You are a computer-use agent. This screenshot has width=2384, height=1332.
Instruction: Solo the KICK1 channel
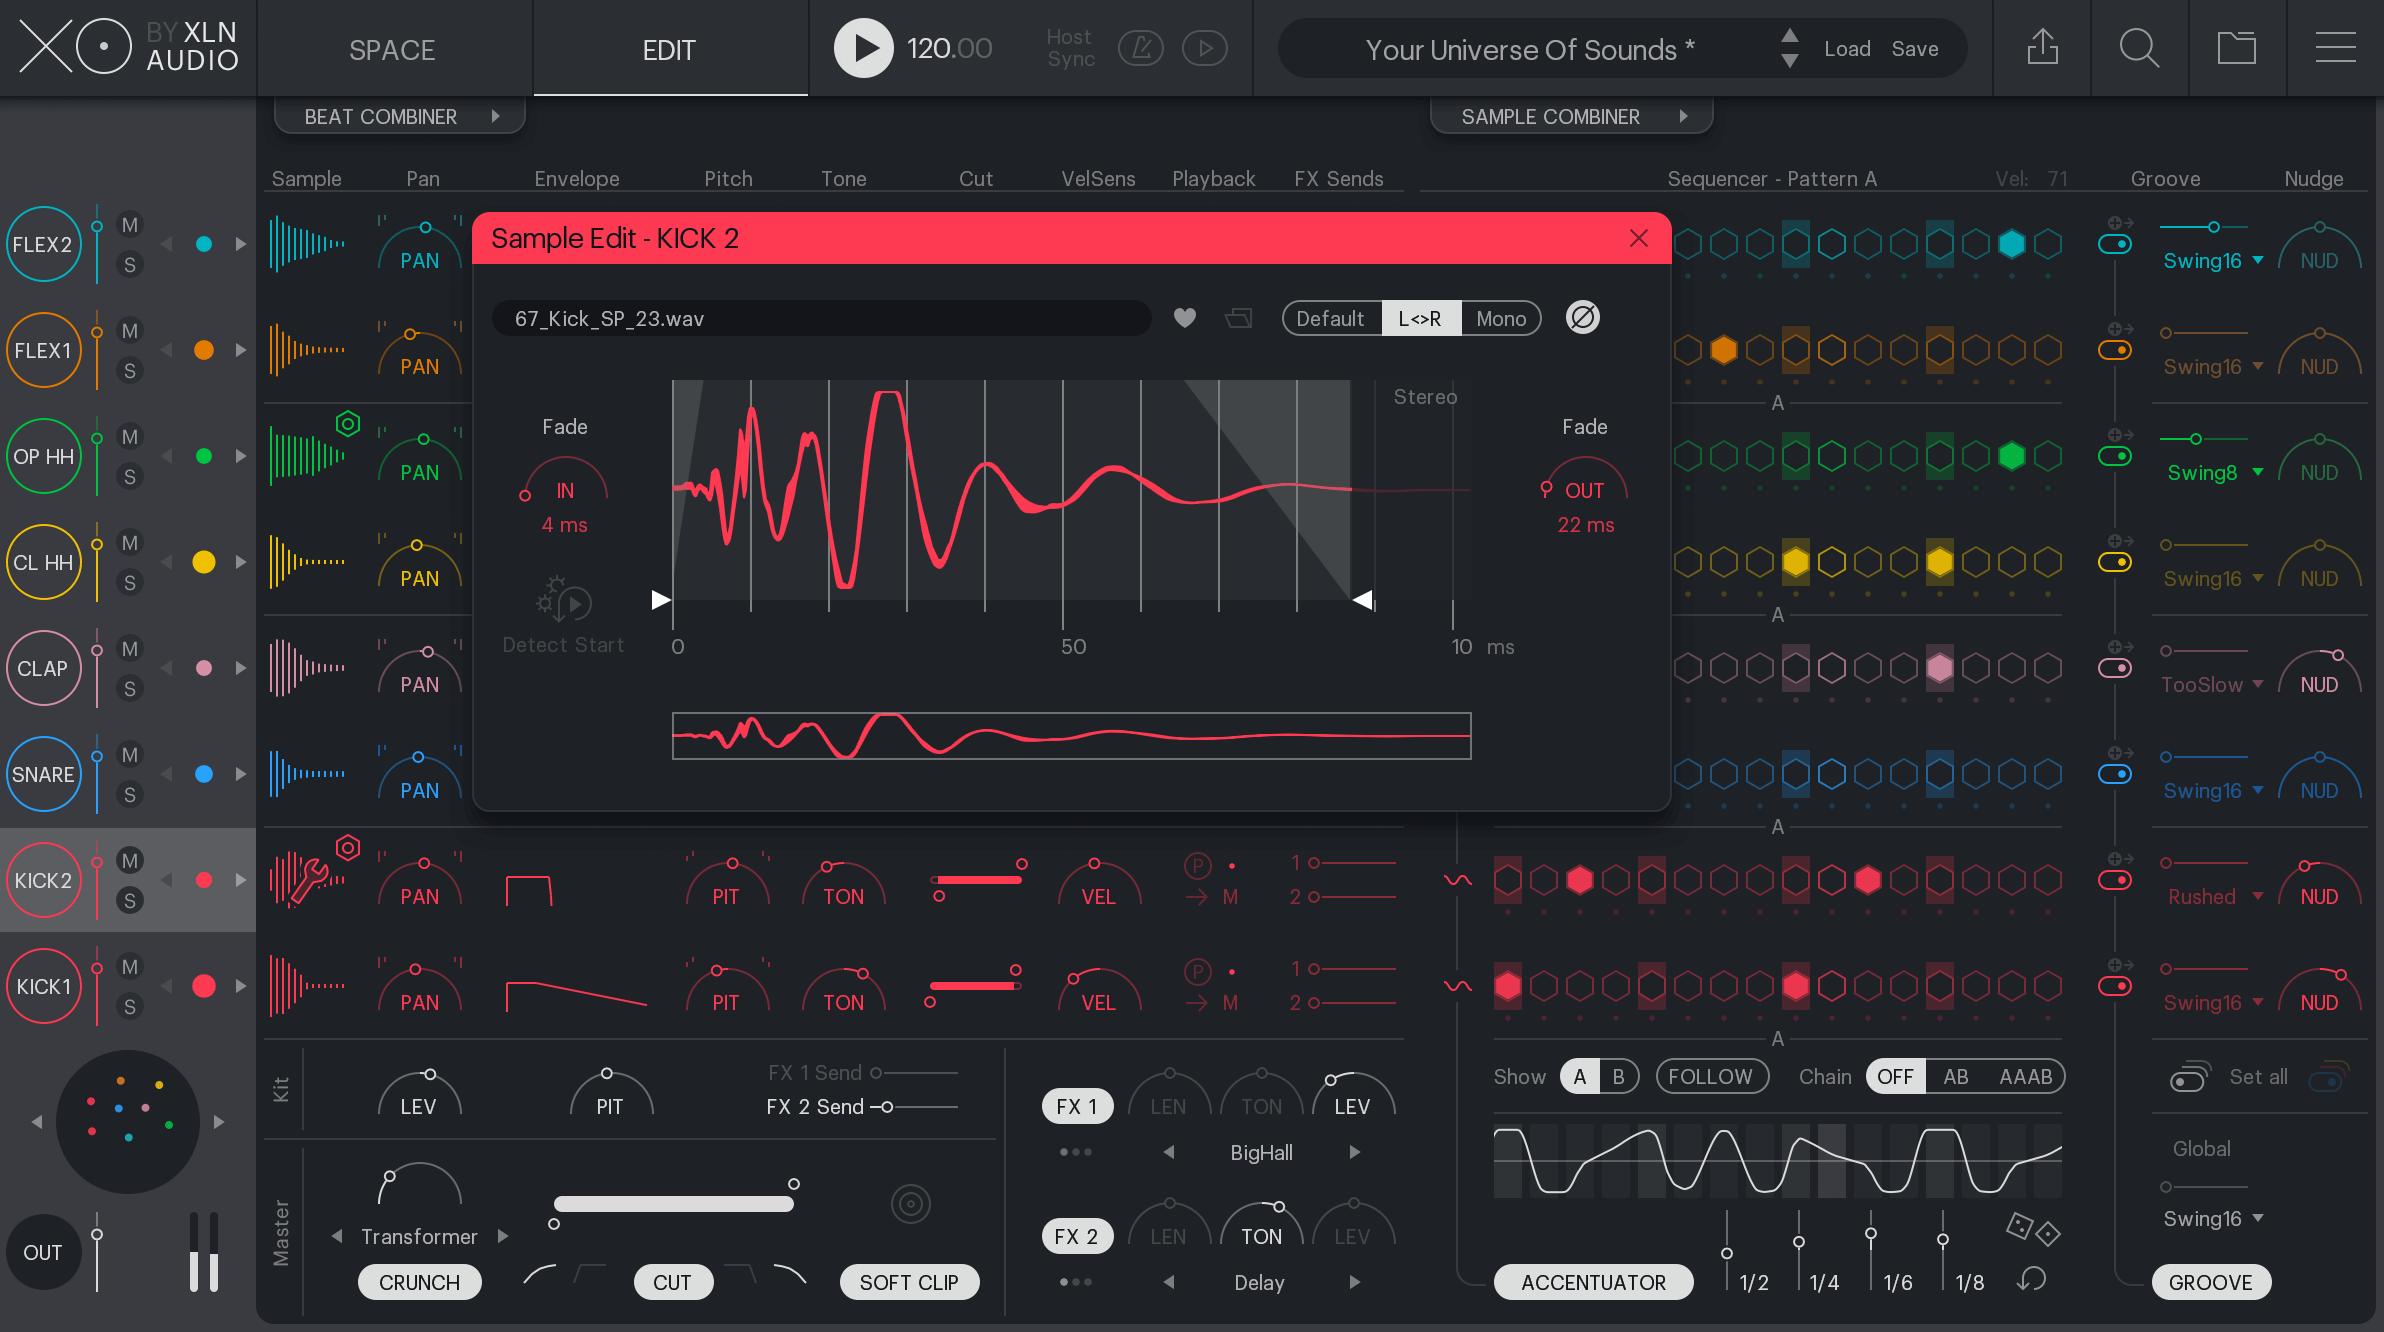click(129, 1006)
